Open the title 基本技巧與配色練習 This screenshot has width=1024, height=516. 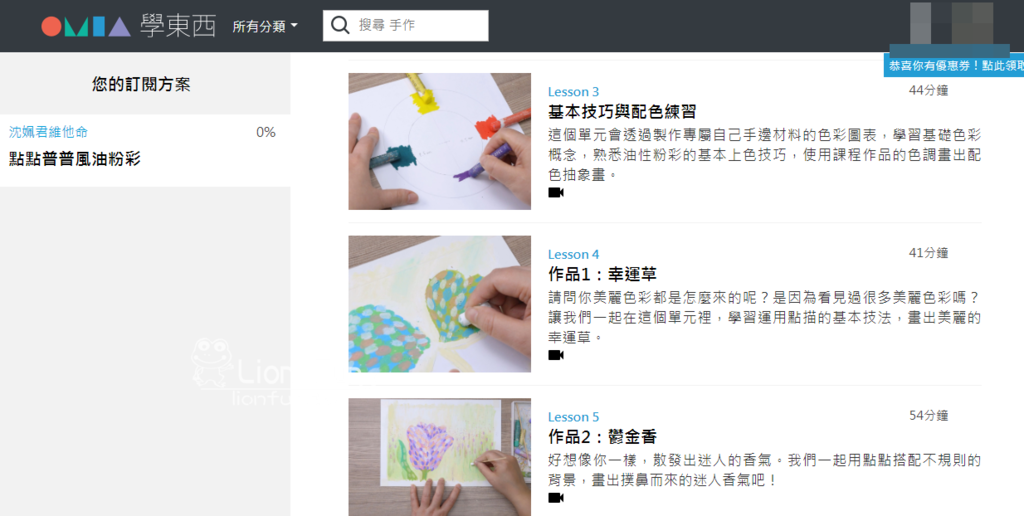tap(622, 112)
